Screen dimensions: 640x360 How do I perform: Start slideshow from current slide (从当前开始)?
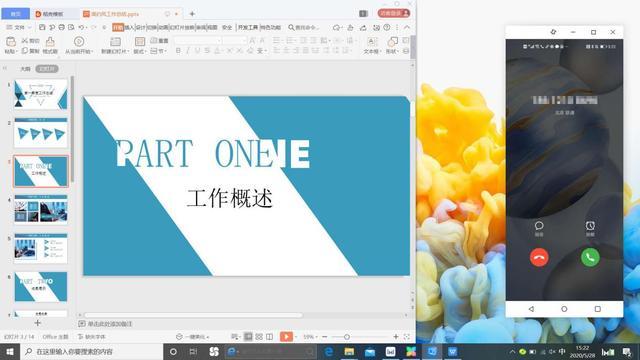[x=79, y=45]
